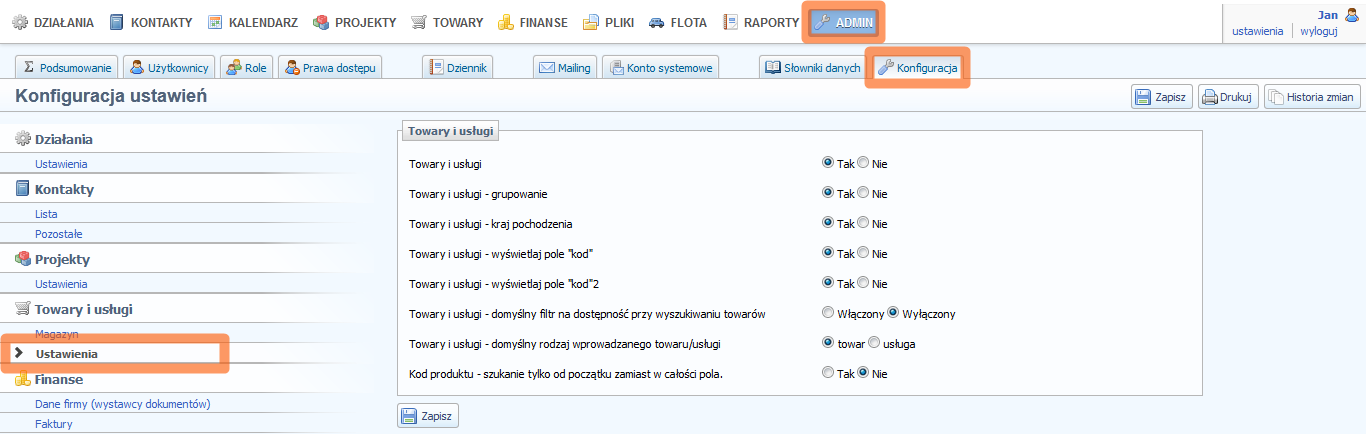1366x434 pixels.
Task: Open the Flota module car icon
Action: point(657,22)
